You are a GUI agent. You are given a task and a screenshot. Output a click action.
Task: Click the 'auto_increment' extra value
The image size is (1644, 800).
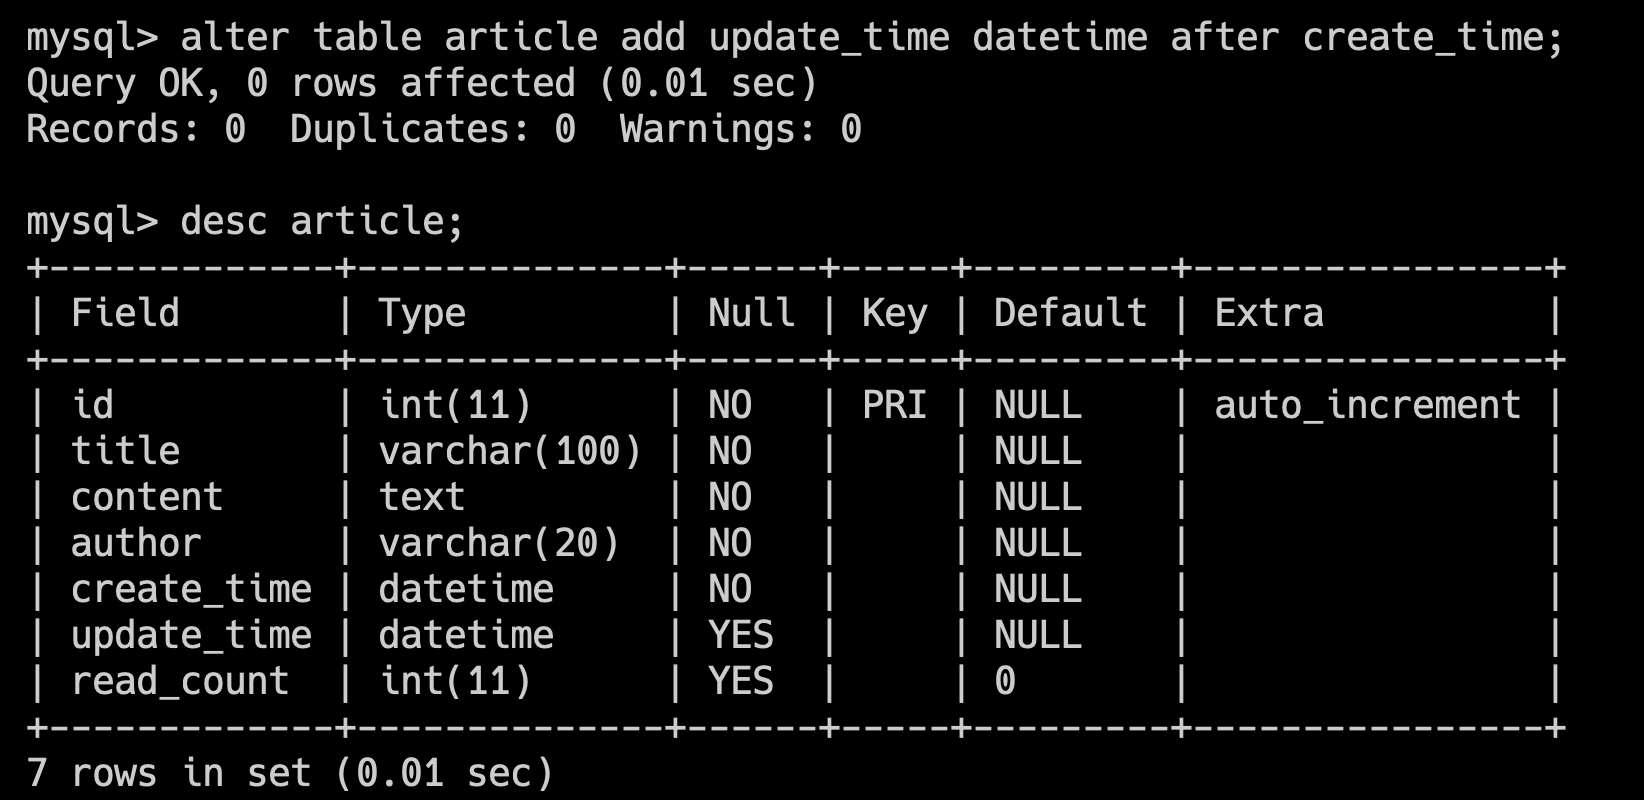point(1367,406)
